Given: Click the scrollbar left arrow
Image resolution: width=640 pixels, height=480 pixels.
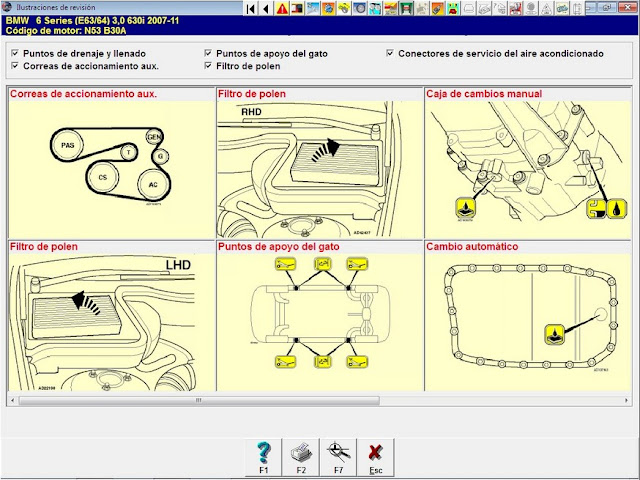Looking at the screenshot, I should tap(13, 400).
